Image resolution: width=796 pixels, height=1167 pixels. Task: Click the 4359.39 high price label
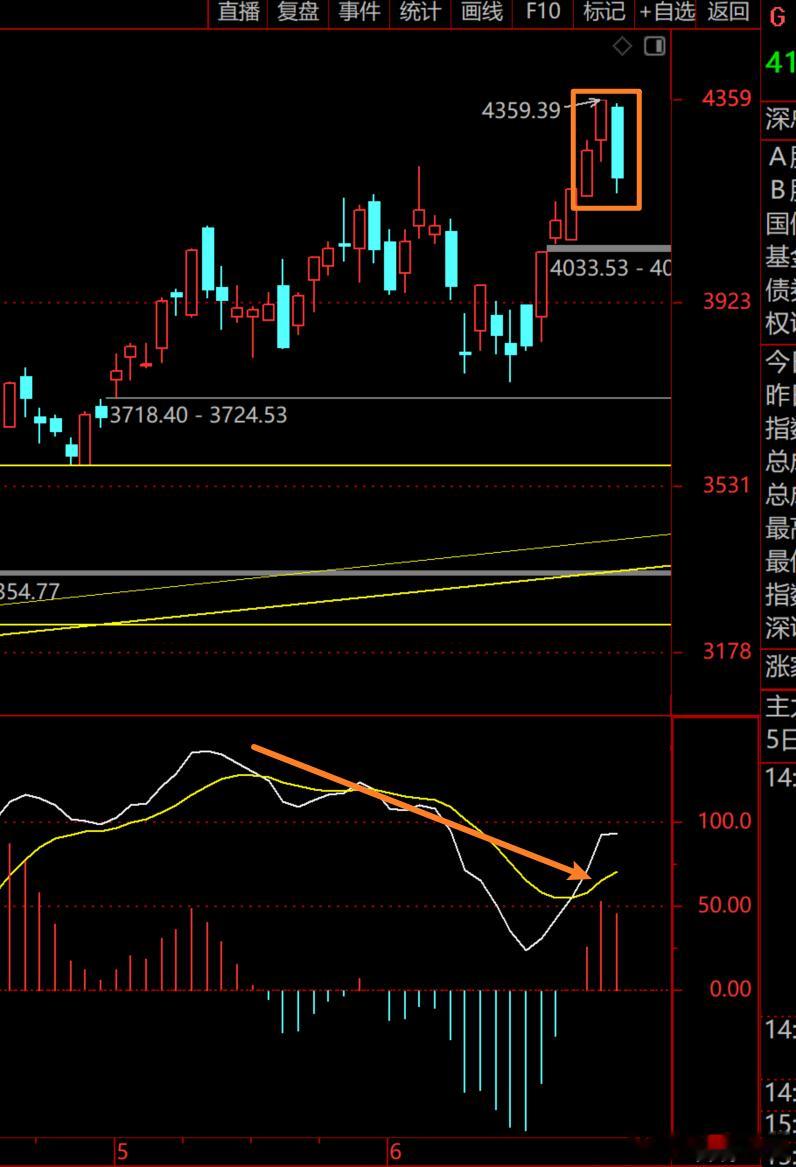tap(521, 110)
